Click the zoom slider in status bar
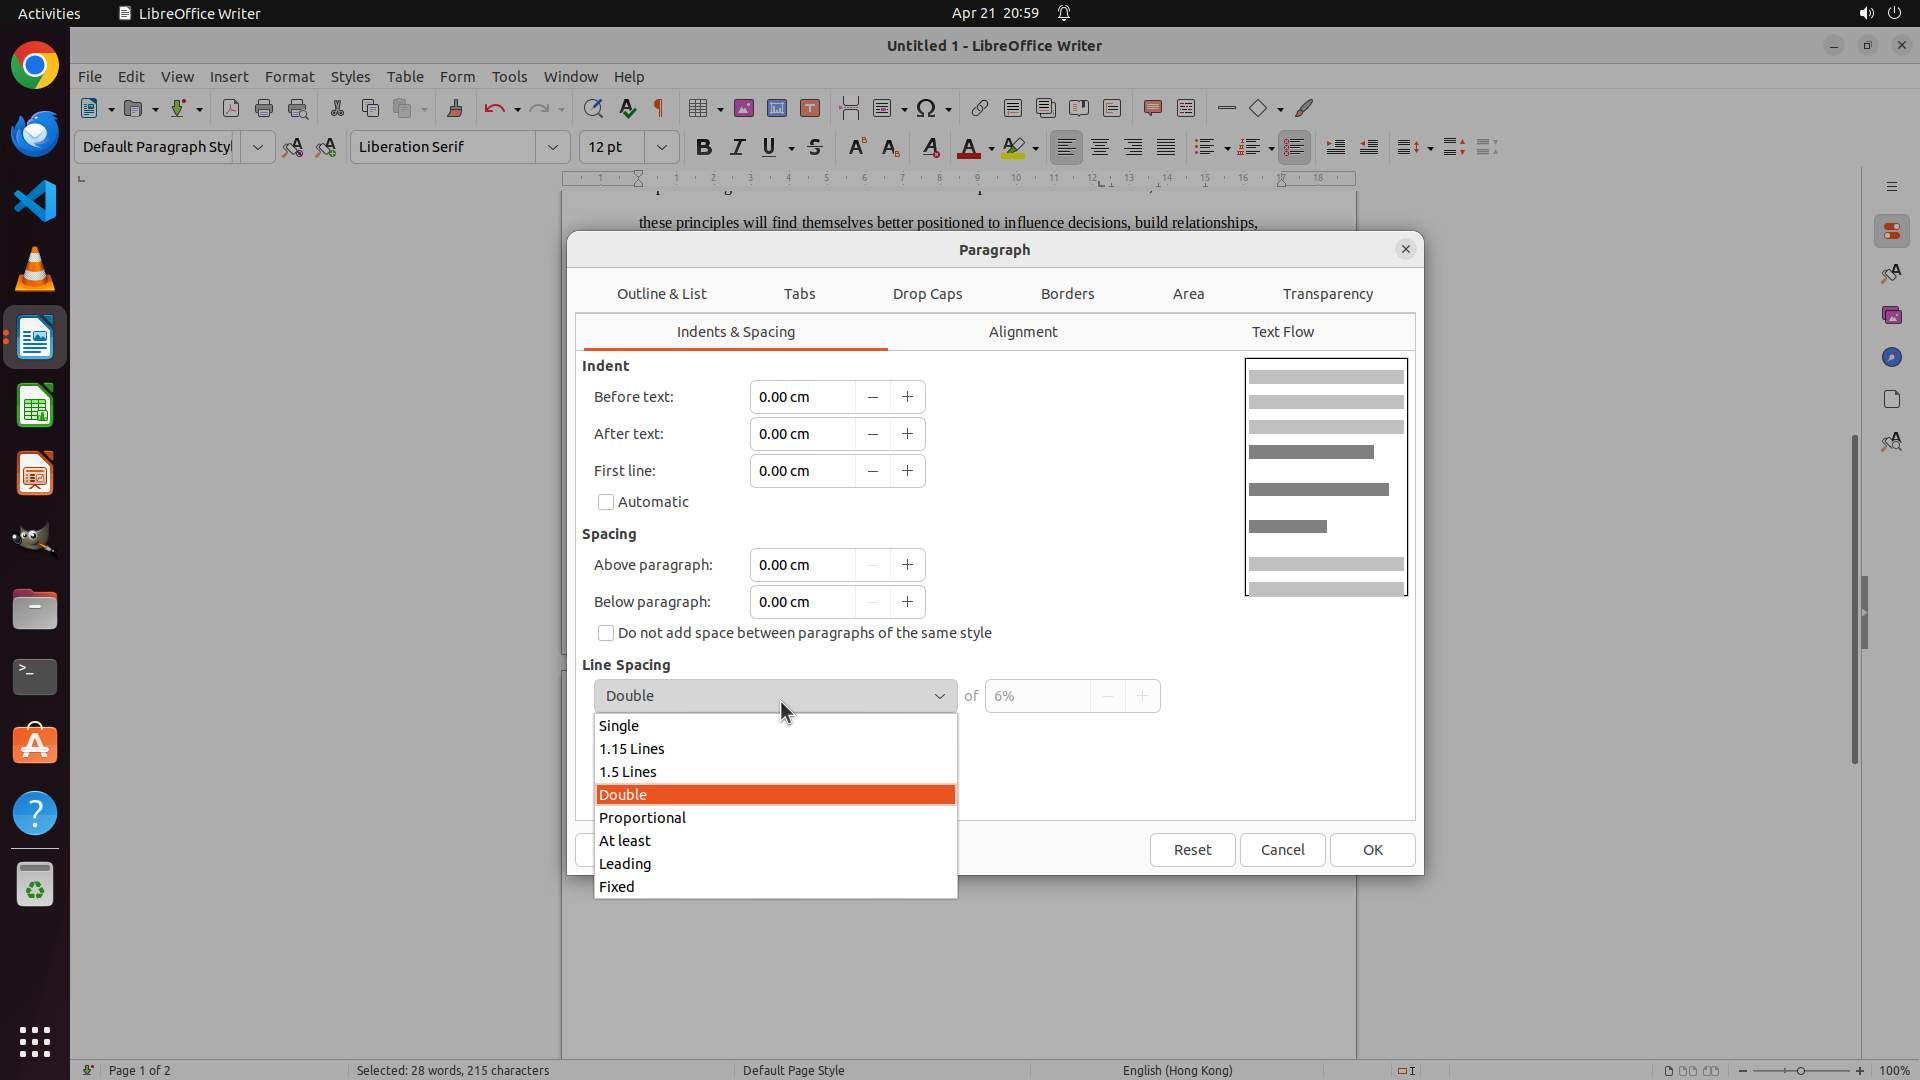Image resolution: width=1920 pixels, height=1080 pixels. [x=1800, y=1070]
